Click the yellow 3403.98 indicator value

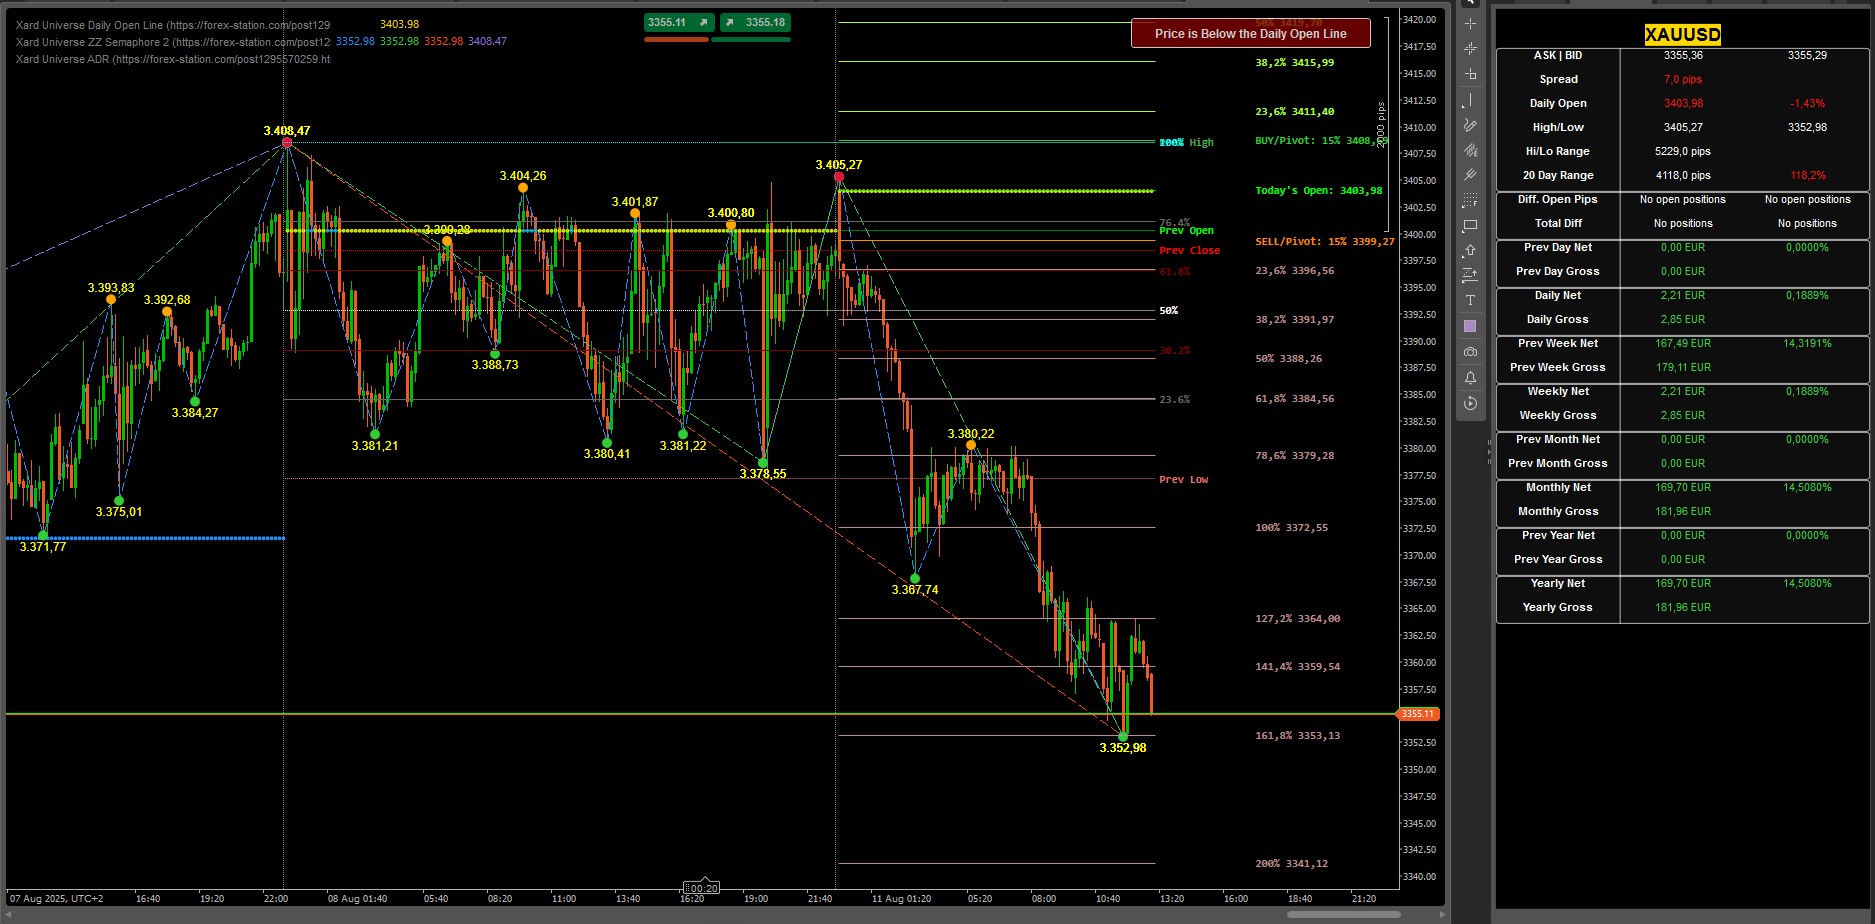(400, 24)
